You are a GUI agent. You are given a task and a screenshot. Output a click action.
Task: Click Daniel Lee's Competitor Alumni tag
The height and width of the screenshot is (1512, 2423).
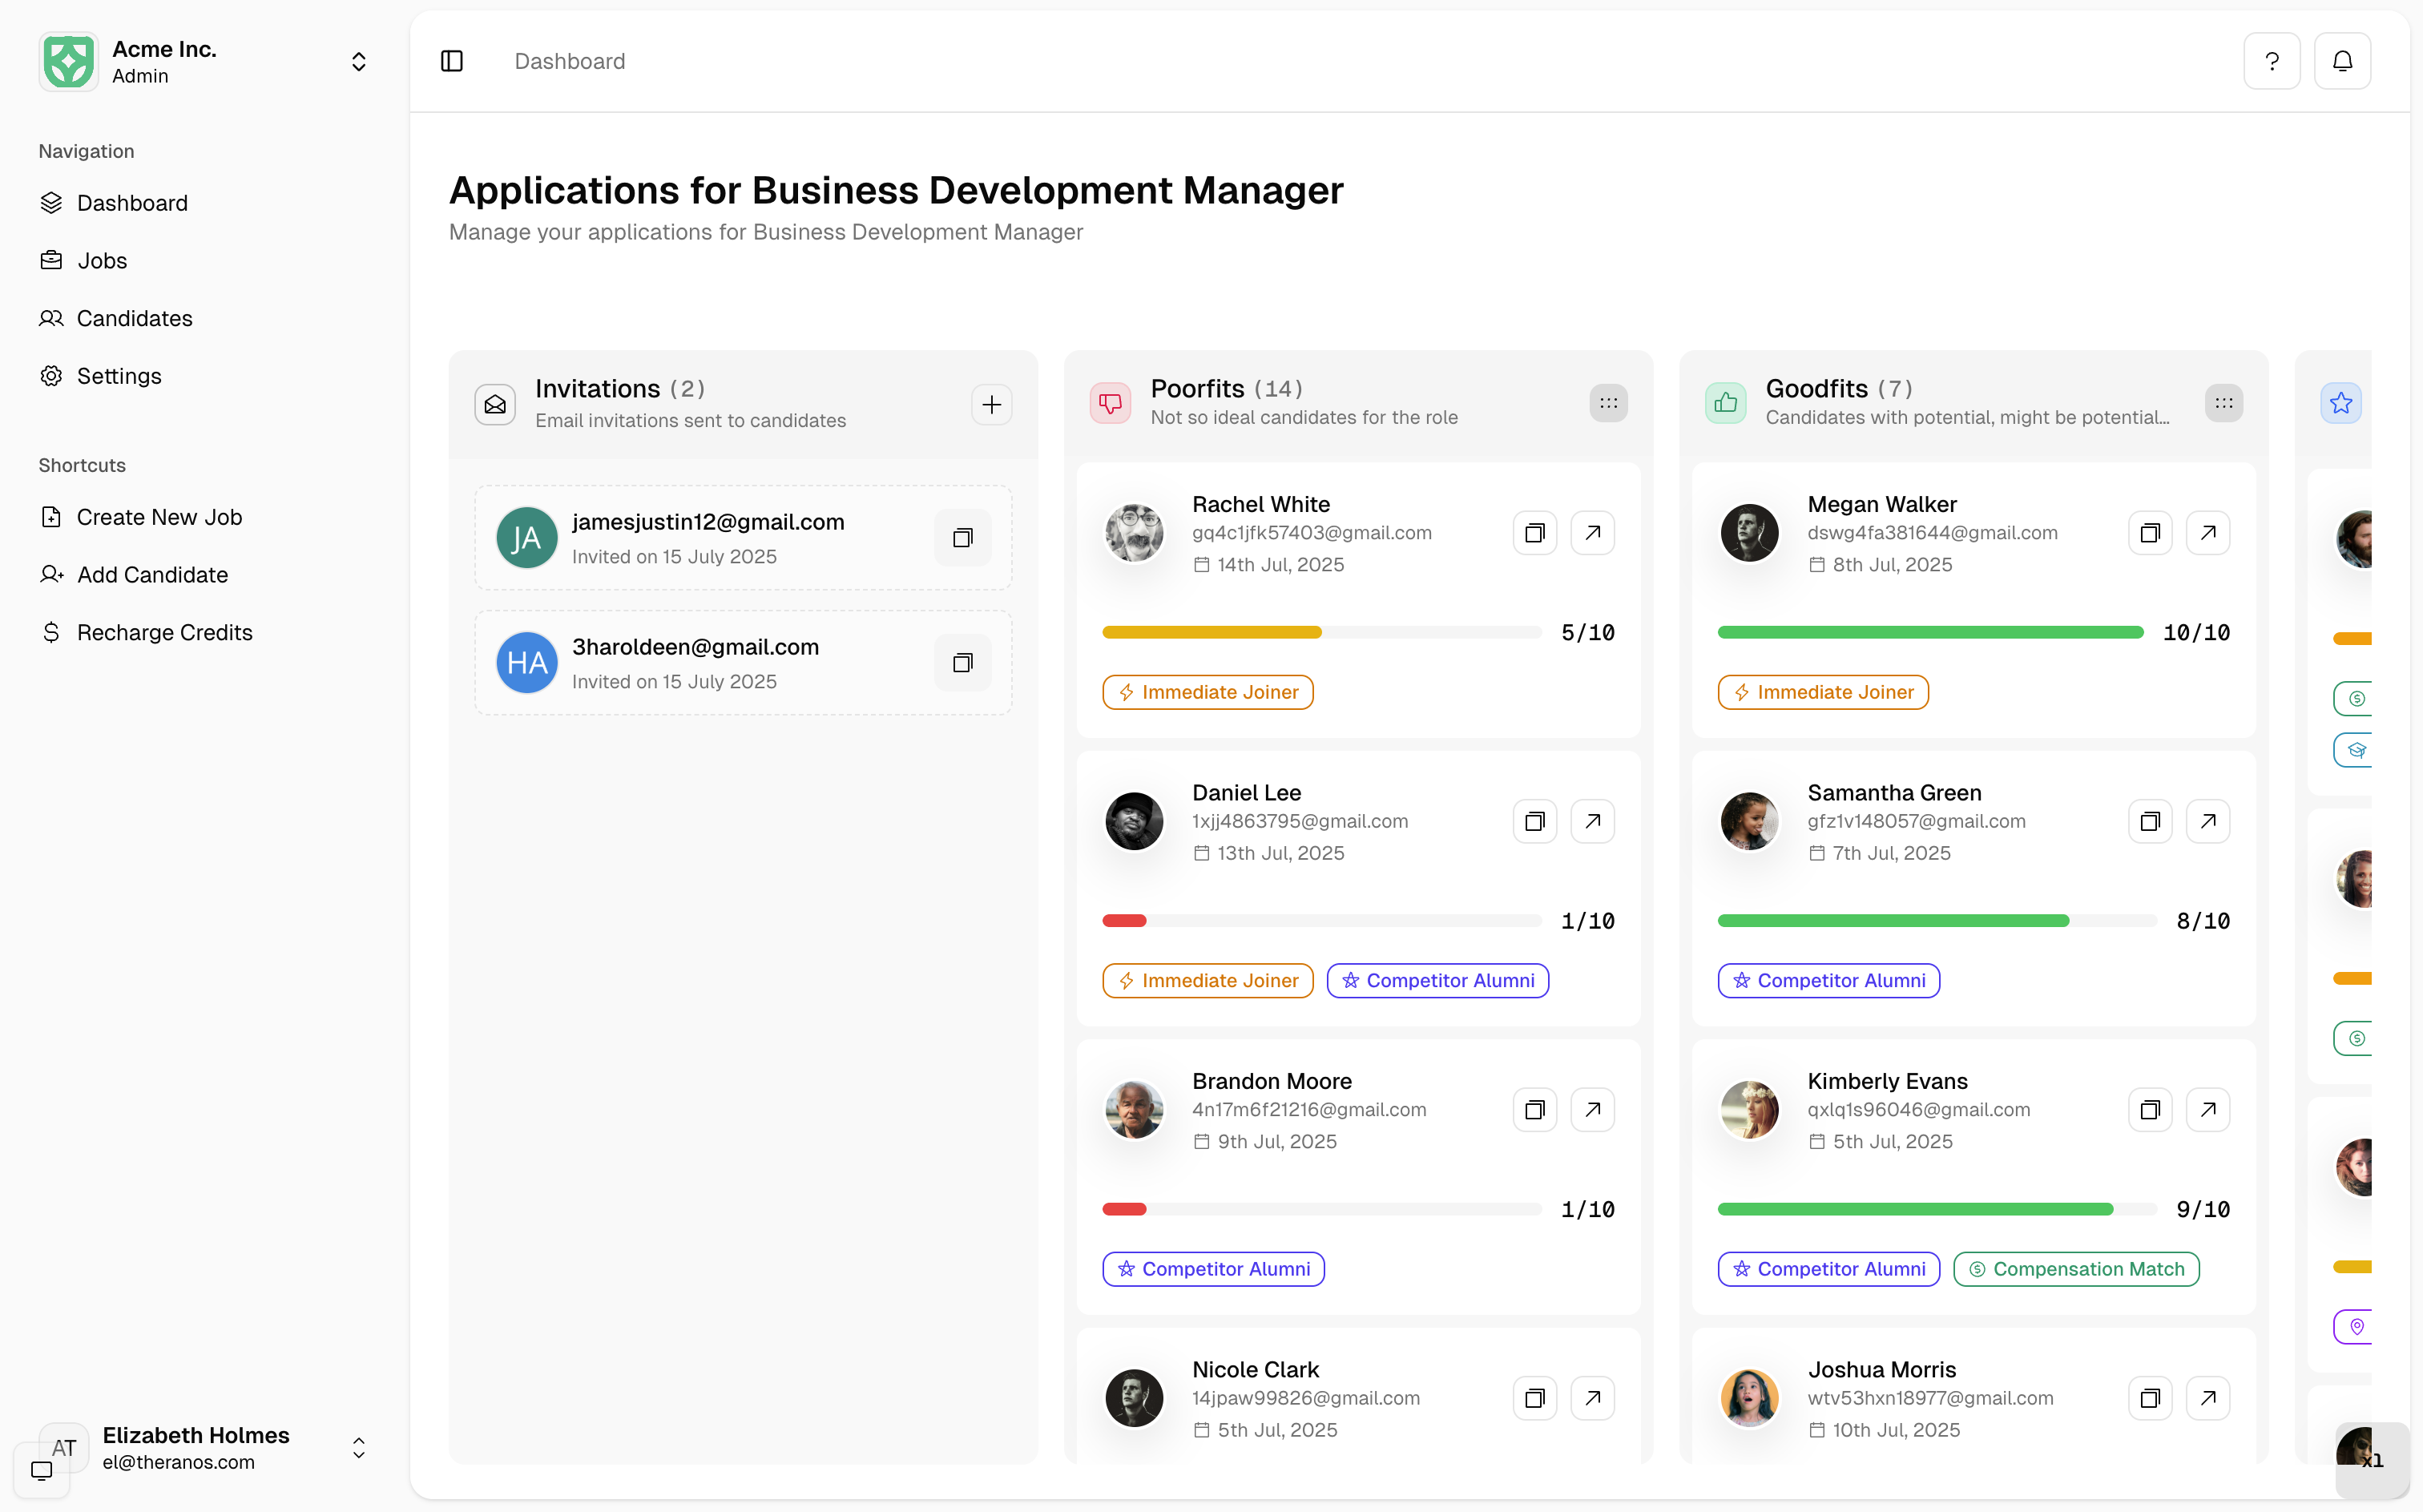click(1437, 981)
